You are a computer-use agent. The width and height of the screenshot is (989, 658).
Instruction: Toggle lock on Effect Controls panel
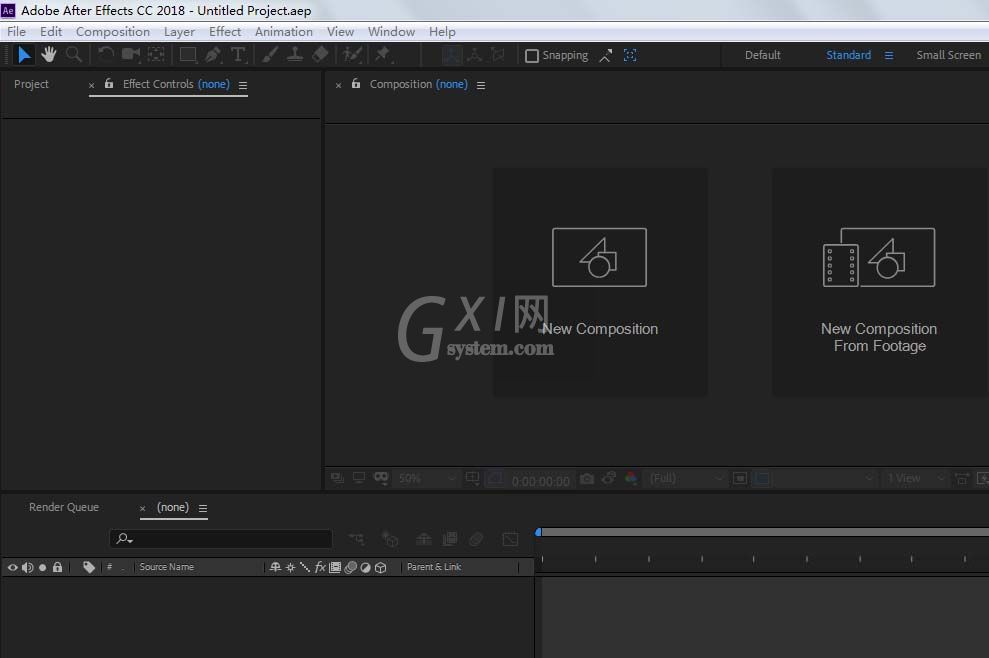[108, 83]
